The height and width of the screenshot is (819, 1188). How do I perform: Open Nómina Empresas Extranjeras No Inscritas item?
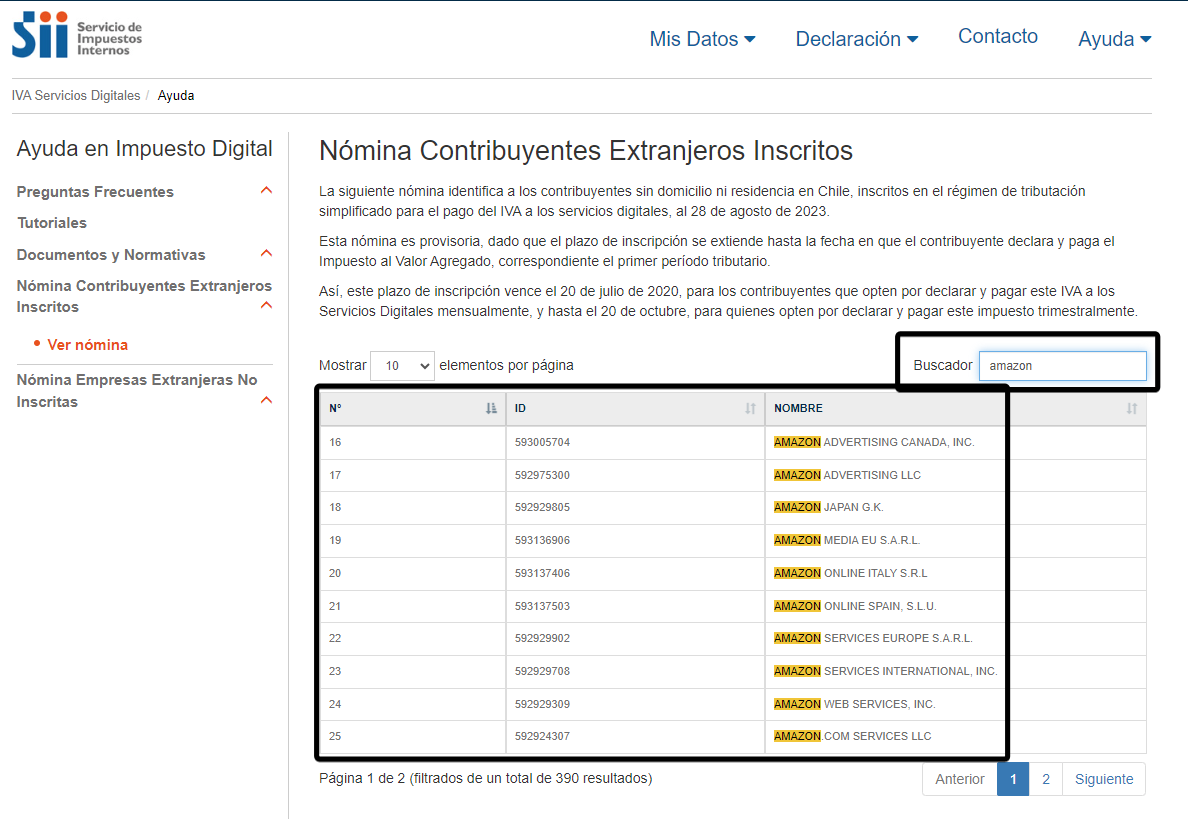[137, 390]
